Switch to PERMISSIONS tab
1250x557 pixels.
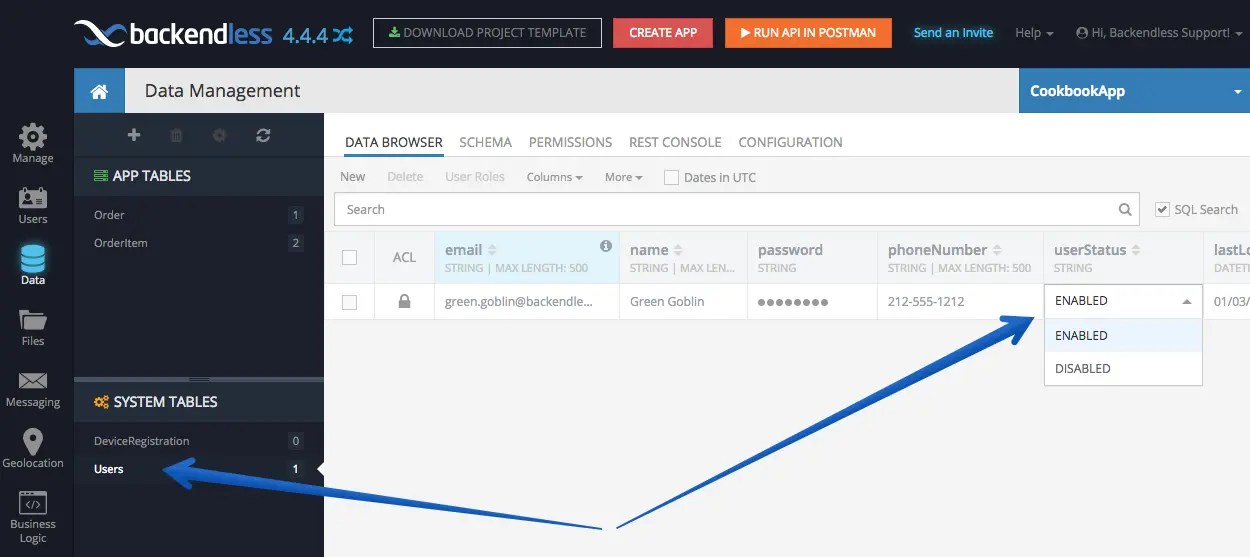(x=570, y=142)
